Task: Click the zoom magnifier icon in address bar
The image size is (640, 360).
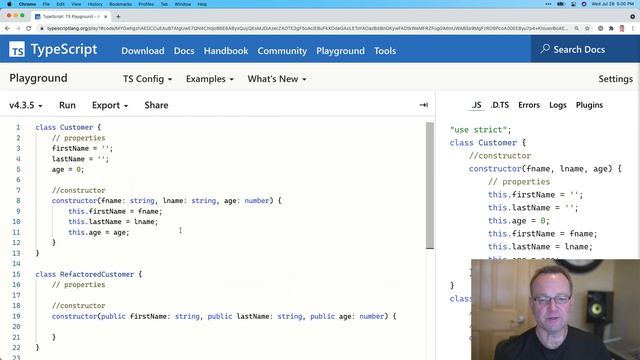Action: pyautogui.click(x=576, y=28)
